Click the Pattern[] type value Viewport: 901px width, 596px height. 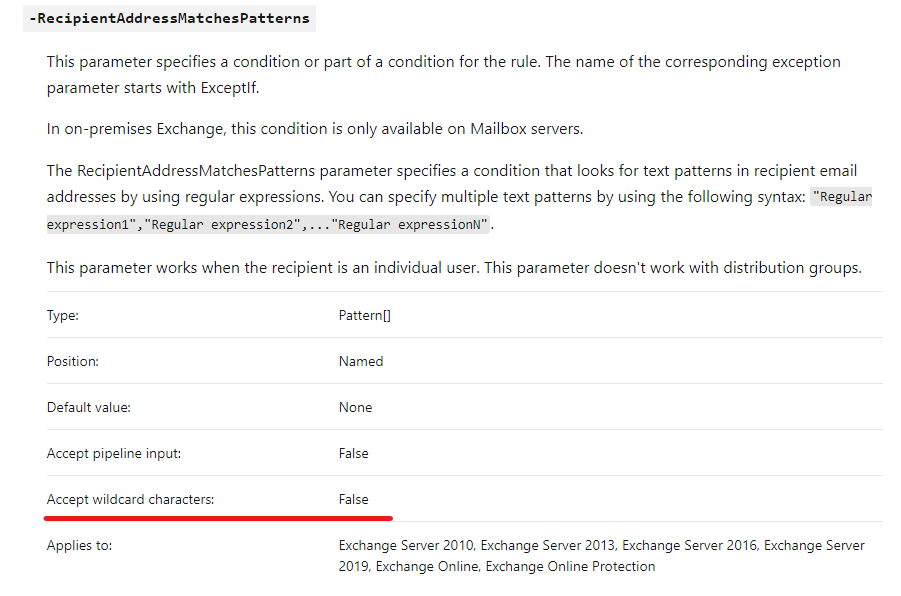tap(364, 316)
